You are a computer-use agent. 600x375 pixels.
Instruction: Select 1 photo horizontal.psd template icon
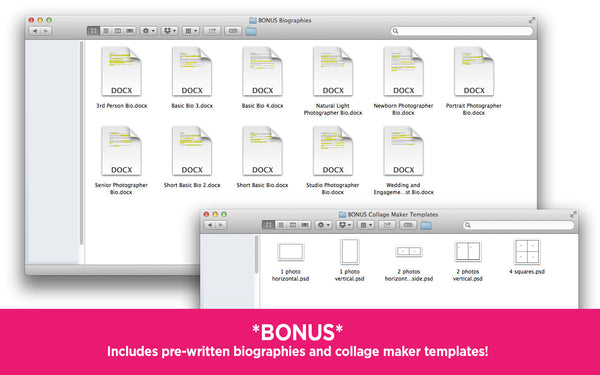(291, 252)
